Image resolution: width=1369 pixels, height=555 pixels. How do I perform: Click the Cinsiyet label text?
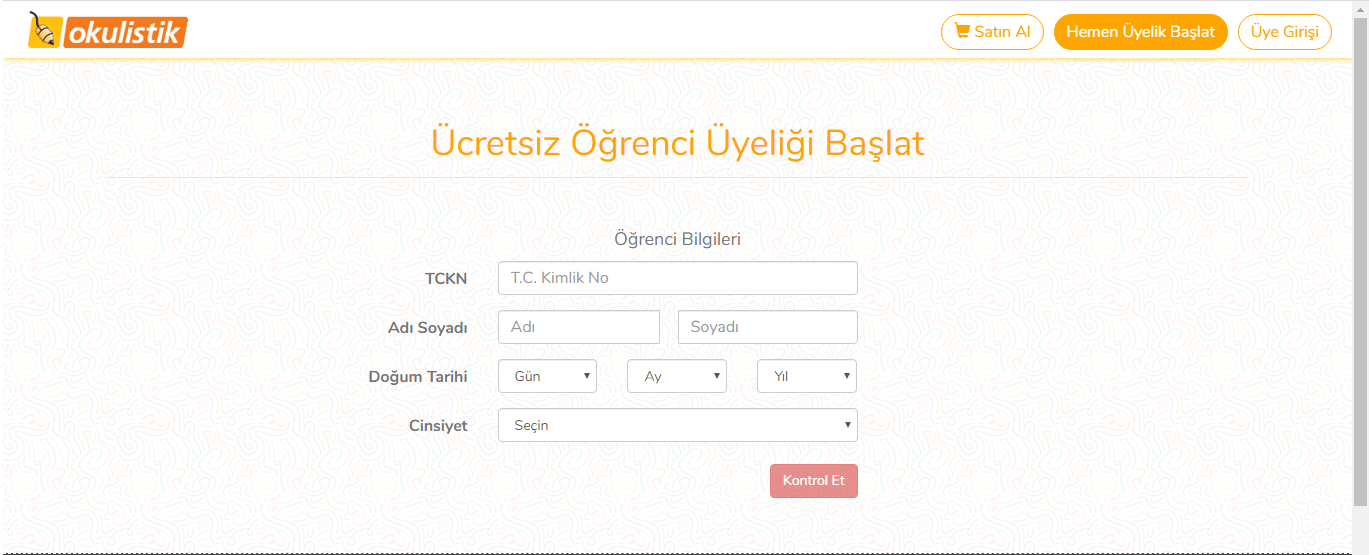(x=438, y=426)
